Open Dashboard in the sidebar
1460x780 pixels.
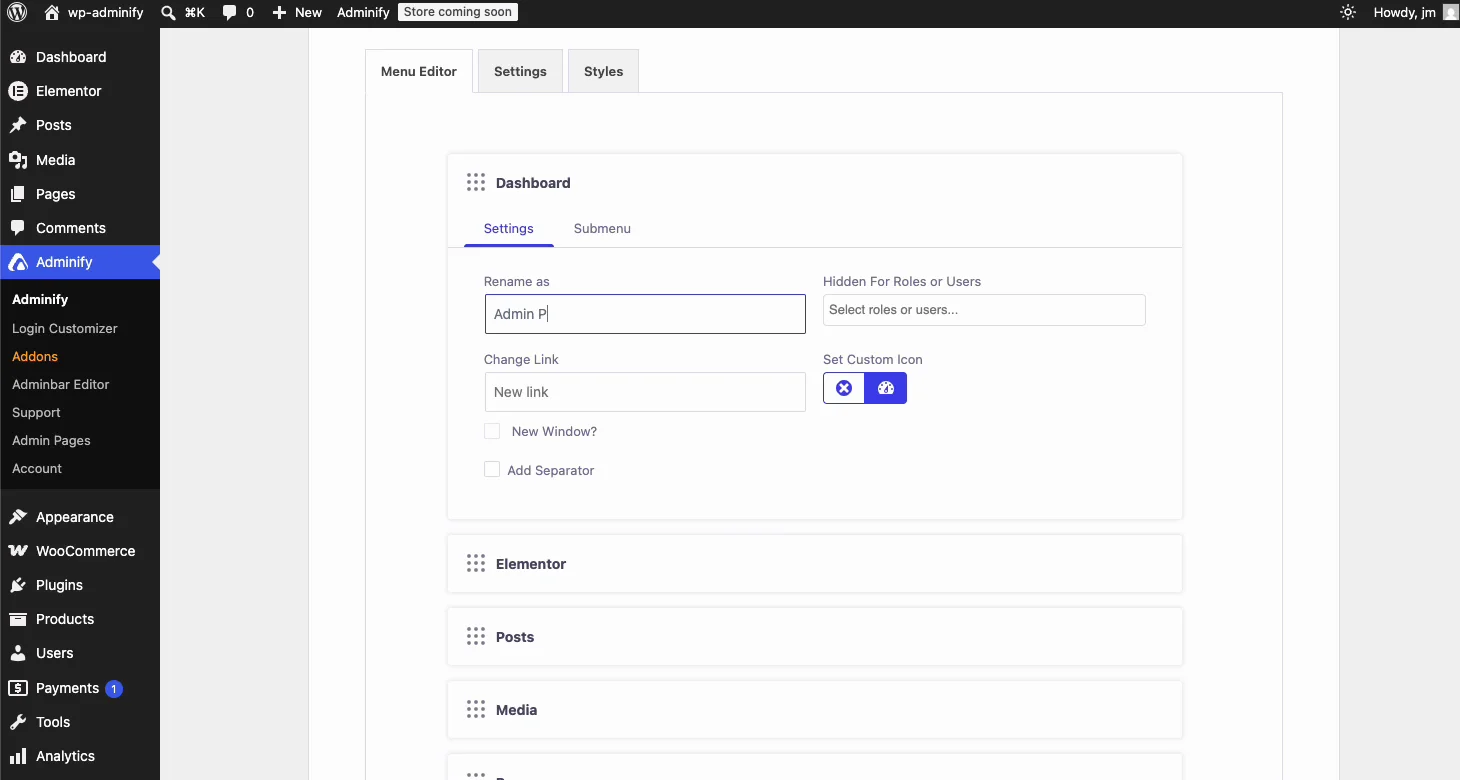(80, 57)
